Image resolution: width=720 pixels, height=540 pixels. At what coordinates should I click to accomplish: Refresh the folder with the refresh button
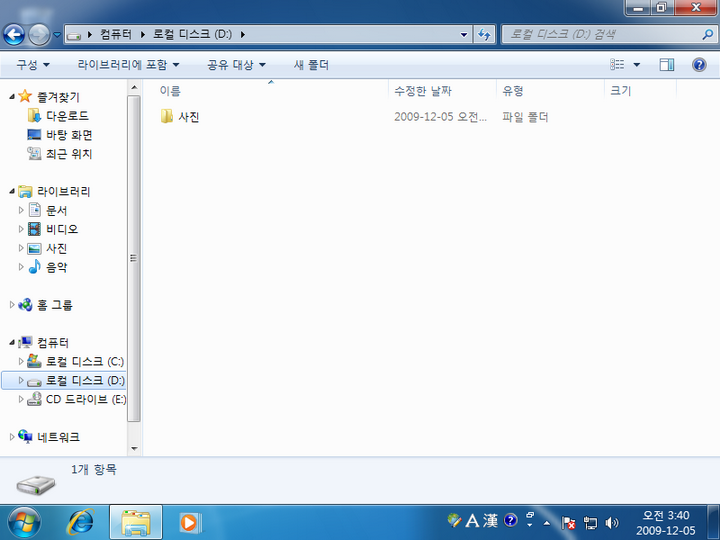click(484, 34)
